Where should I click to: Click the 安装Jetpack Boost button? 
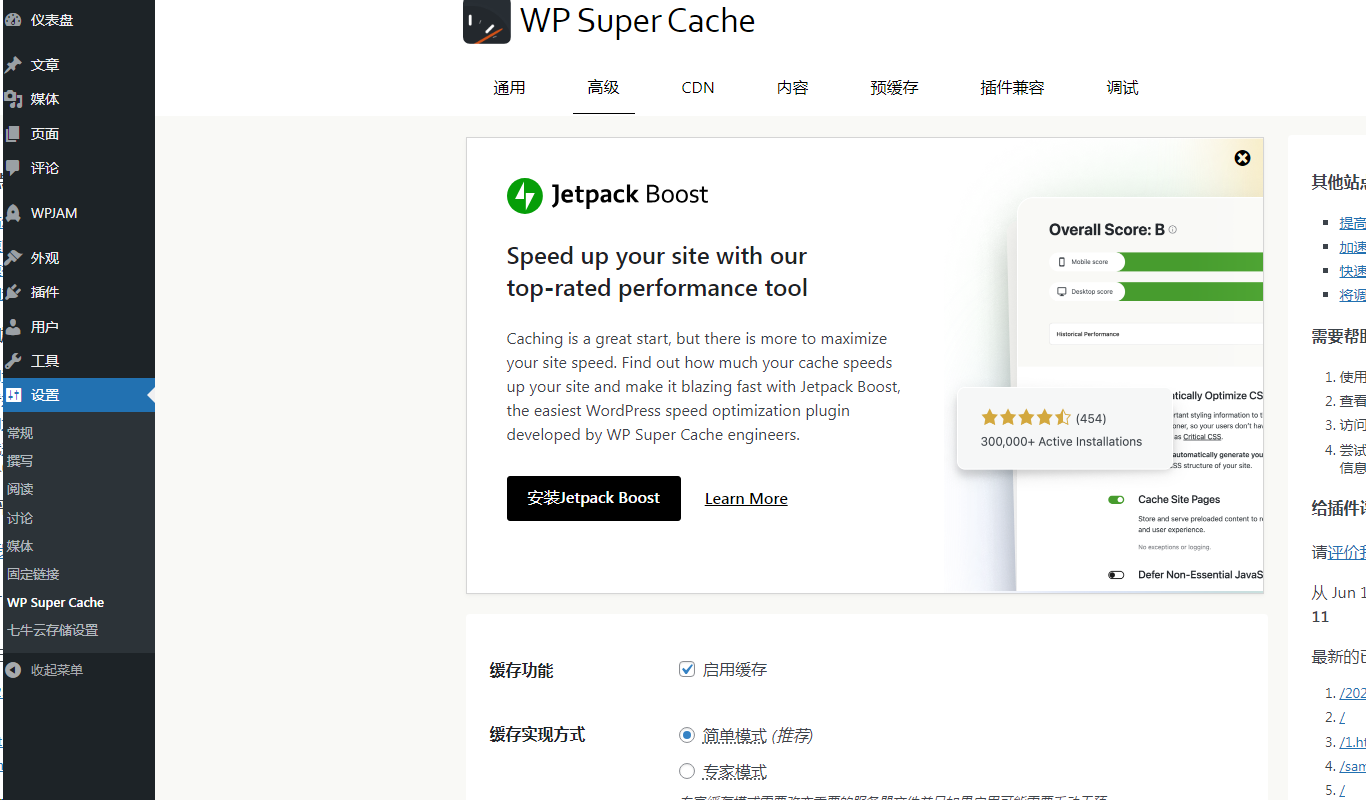click(594, 498)
